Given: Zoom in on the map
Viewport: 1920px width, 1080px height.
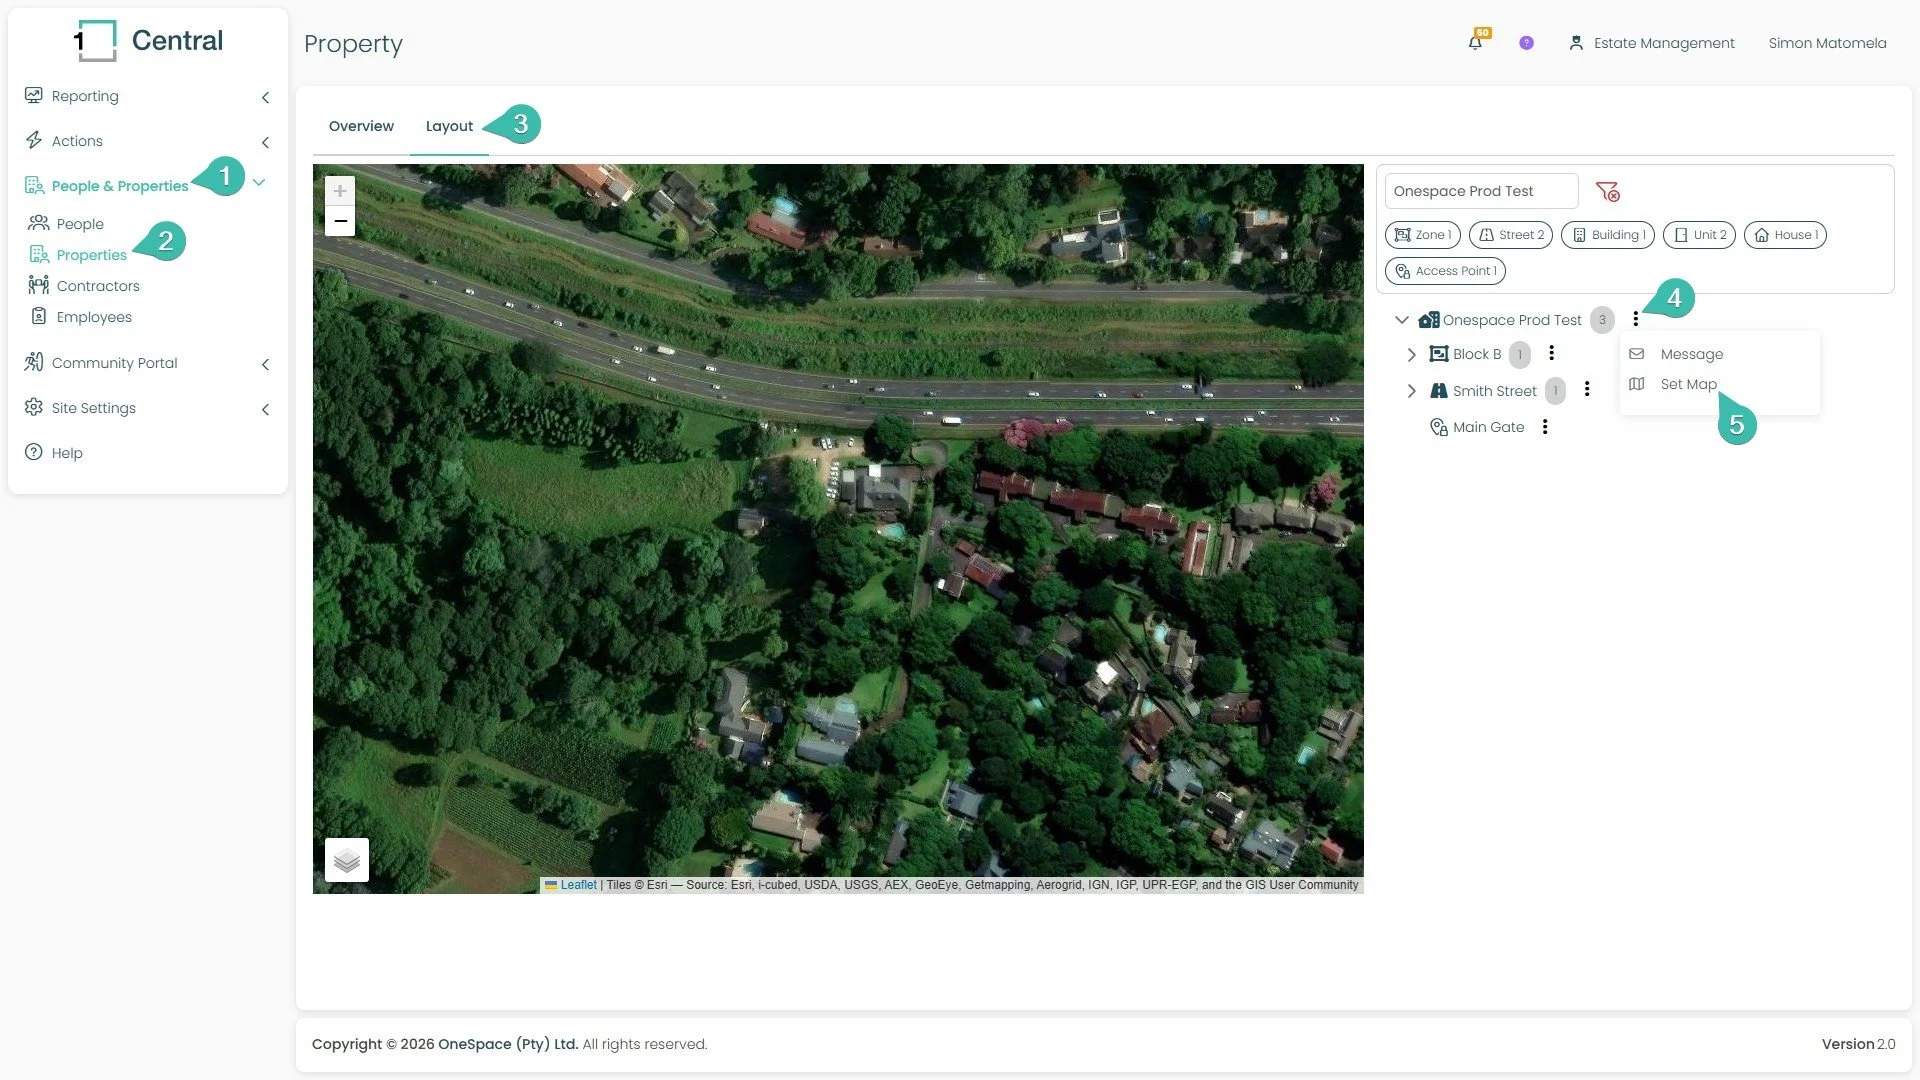Looking at the screenshot, I should coord(340,191).
